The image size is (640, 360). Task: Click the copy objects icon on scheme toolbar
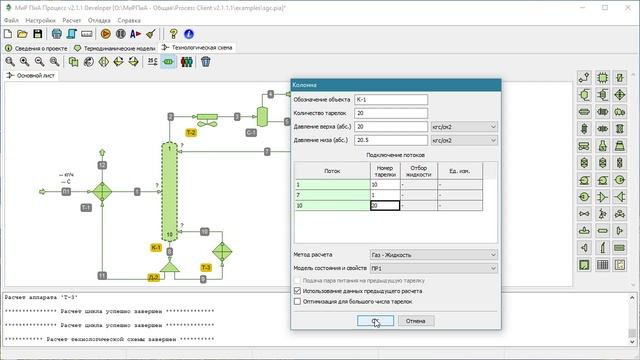(x=73, y=62)
